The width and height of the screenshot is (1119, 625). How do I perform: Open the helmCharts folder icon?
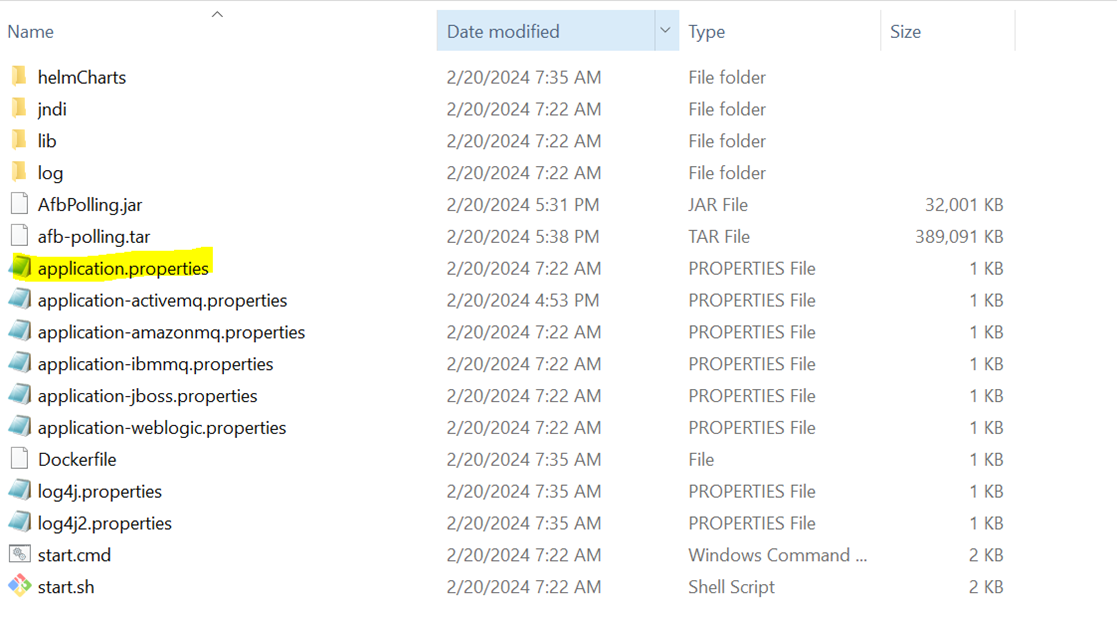tap(21, 77)
